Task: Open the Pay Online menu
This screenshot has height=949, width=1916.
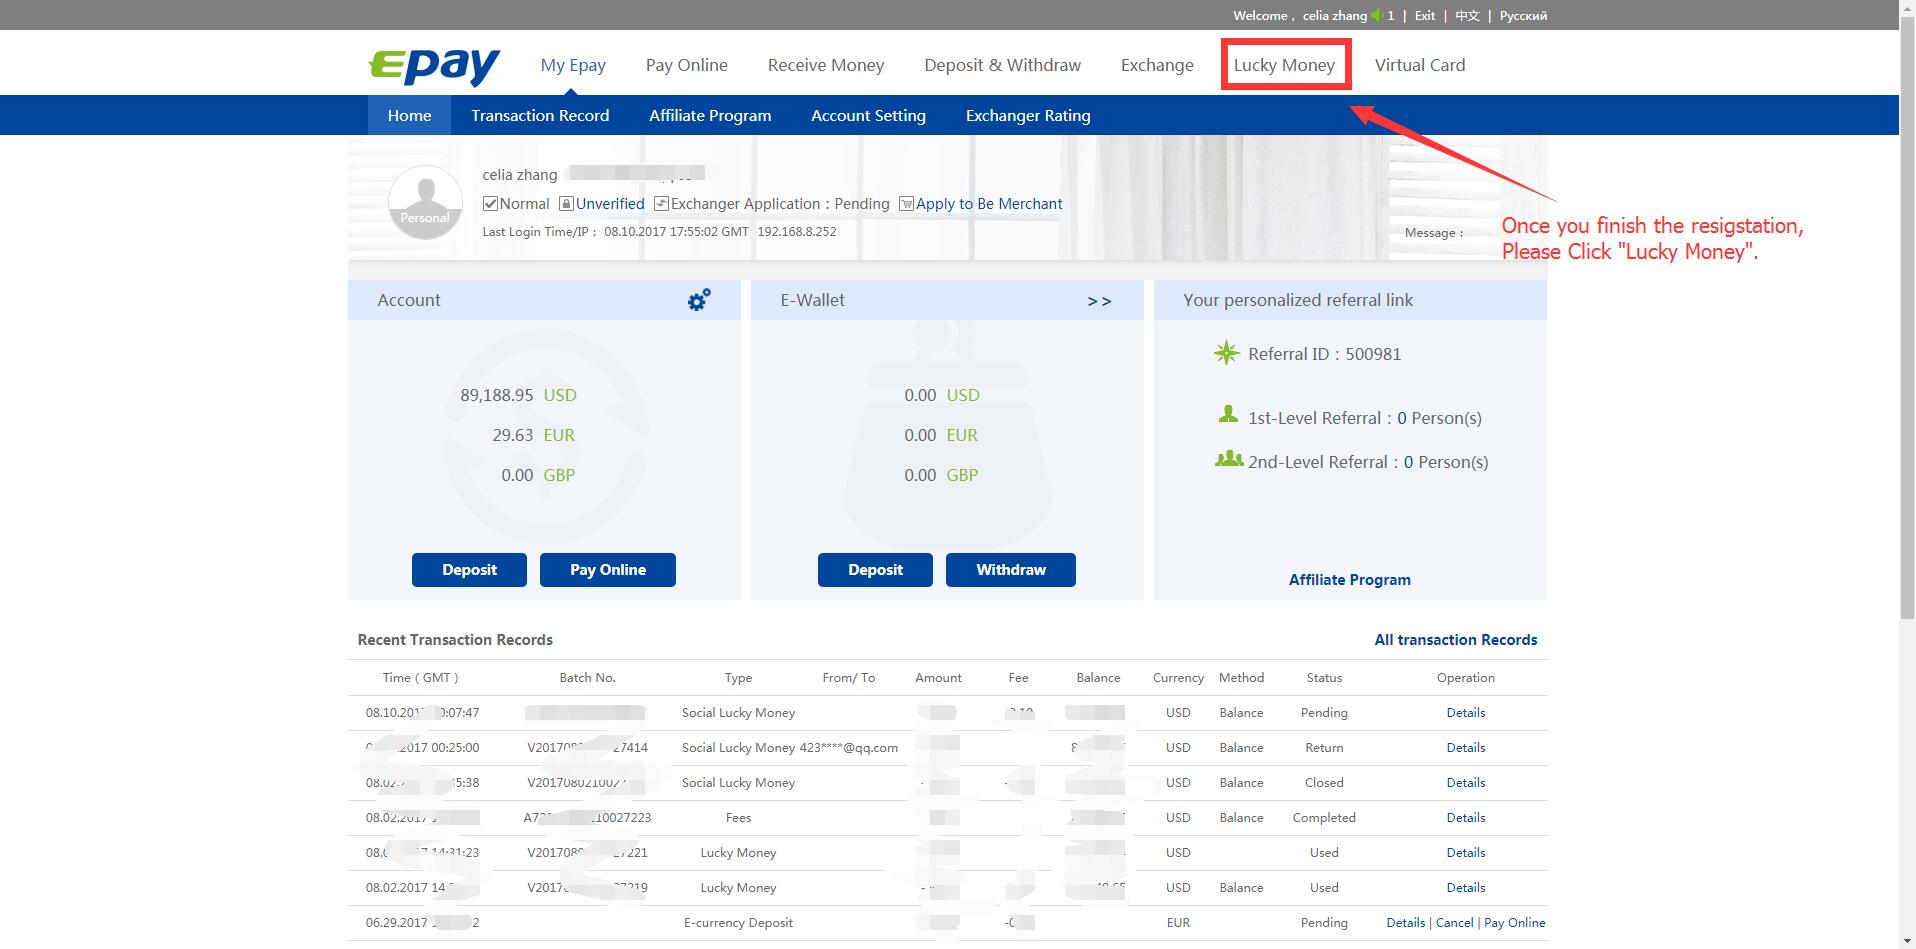Action: 687,65
